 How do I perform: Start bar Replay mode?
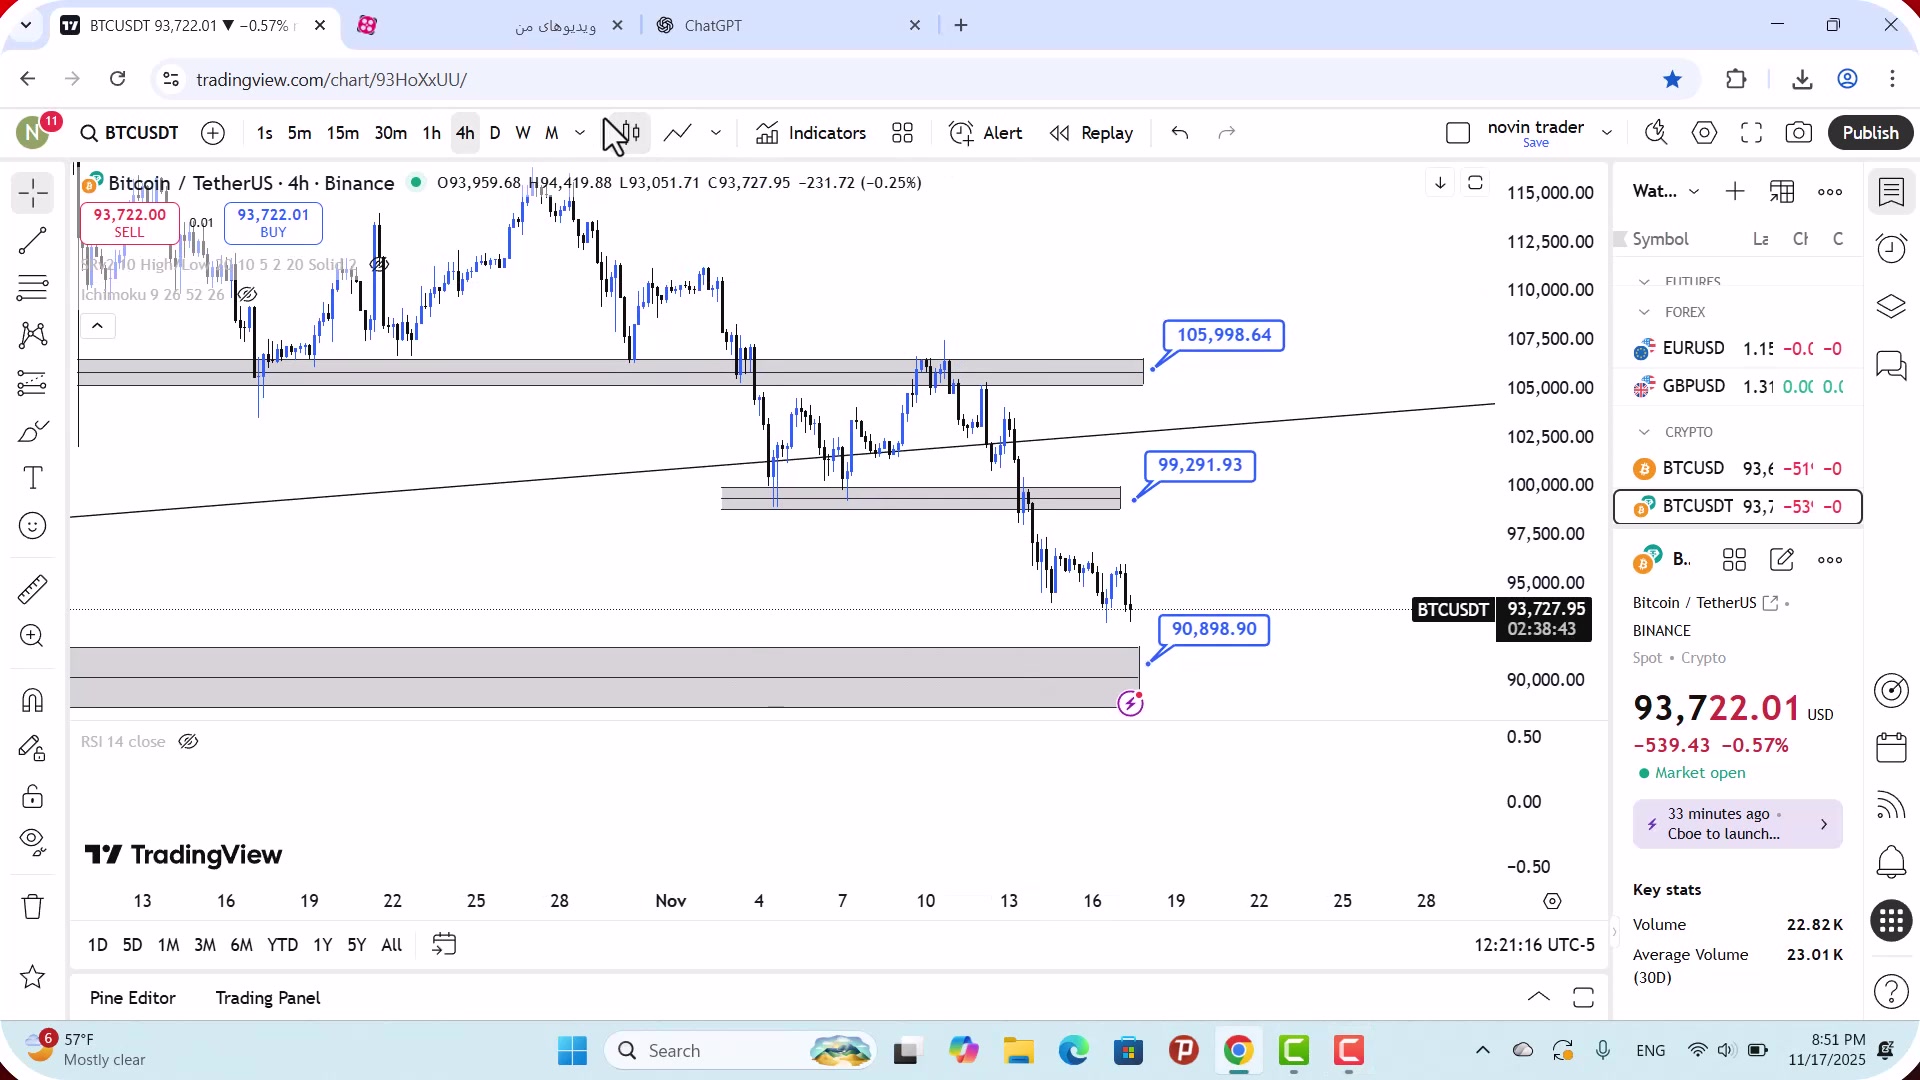(1091, 133)
